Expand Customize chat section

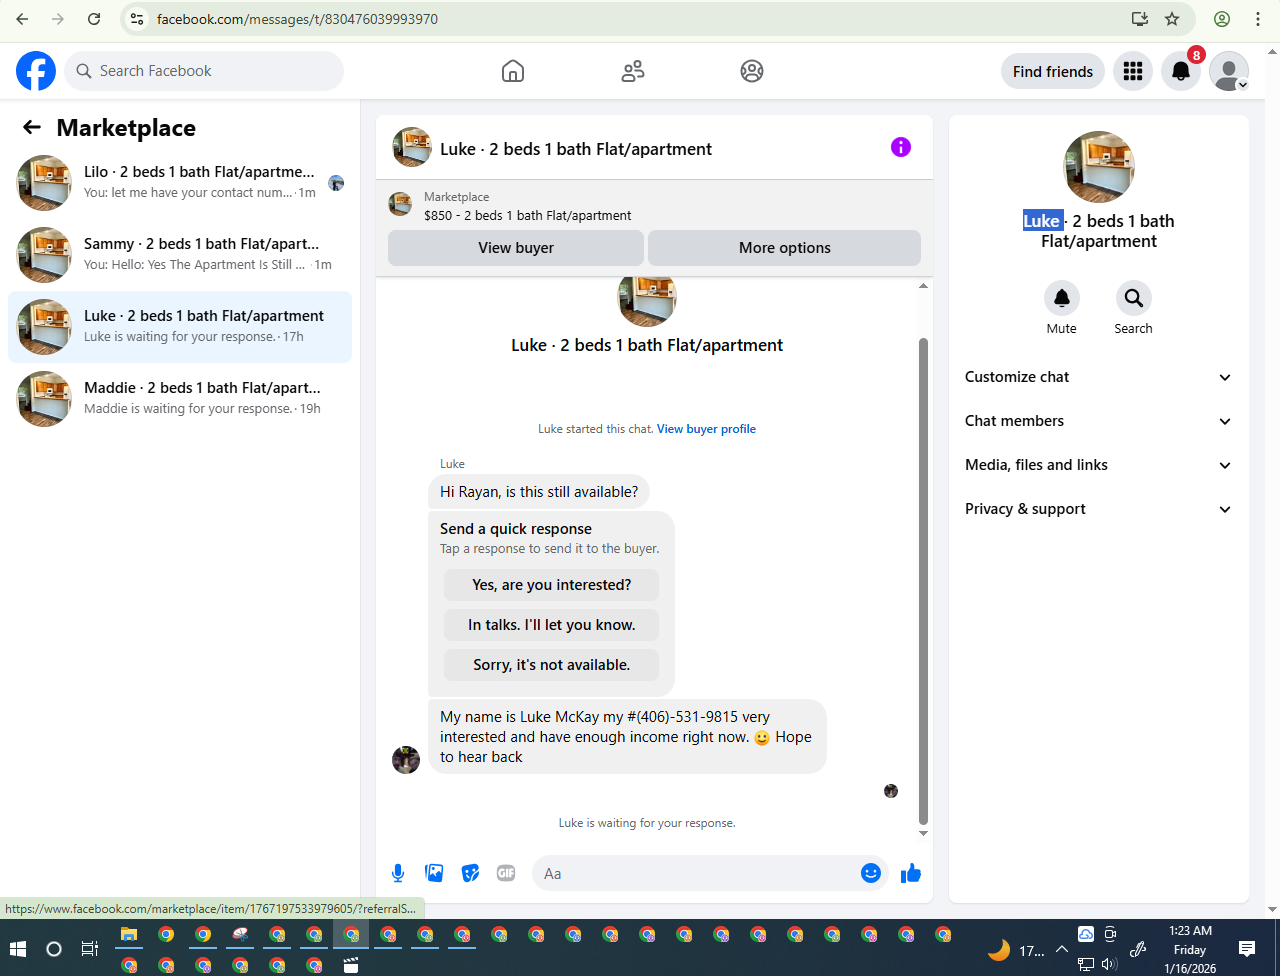tap(1098, 377)
